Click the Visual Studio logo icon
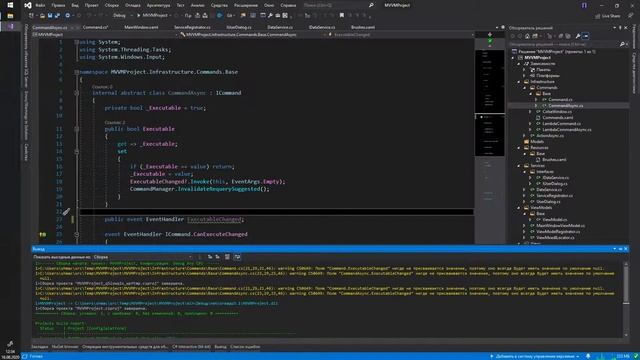Image resolution: width=640 pixels, height=360 pixels. click(28, 5)
